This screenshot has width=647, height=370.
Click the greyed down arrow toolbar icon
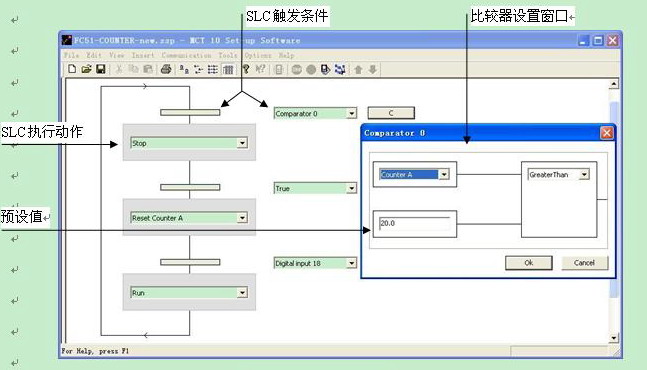(373, 69)
